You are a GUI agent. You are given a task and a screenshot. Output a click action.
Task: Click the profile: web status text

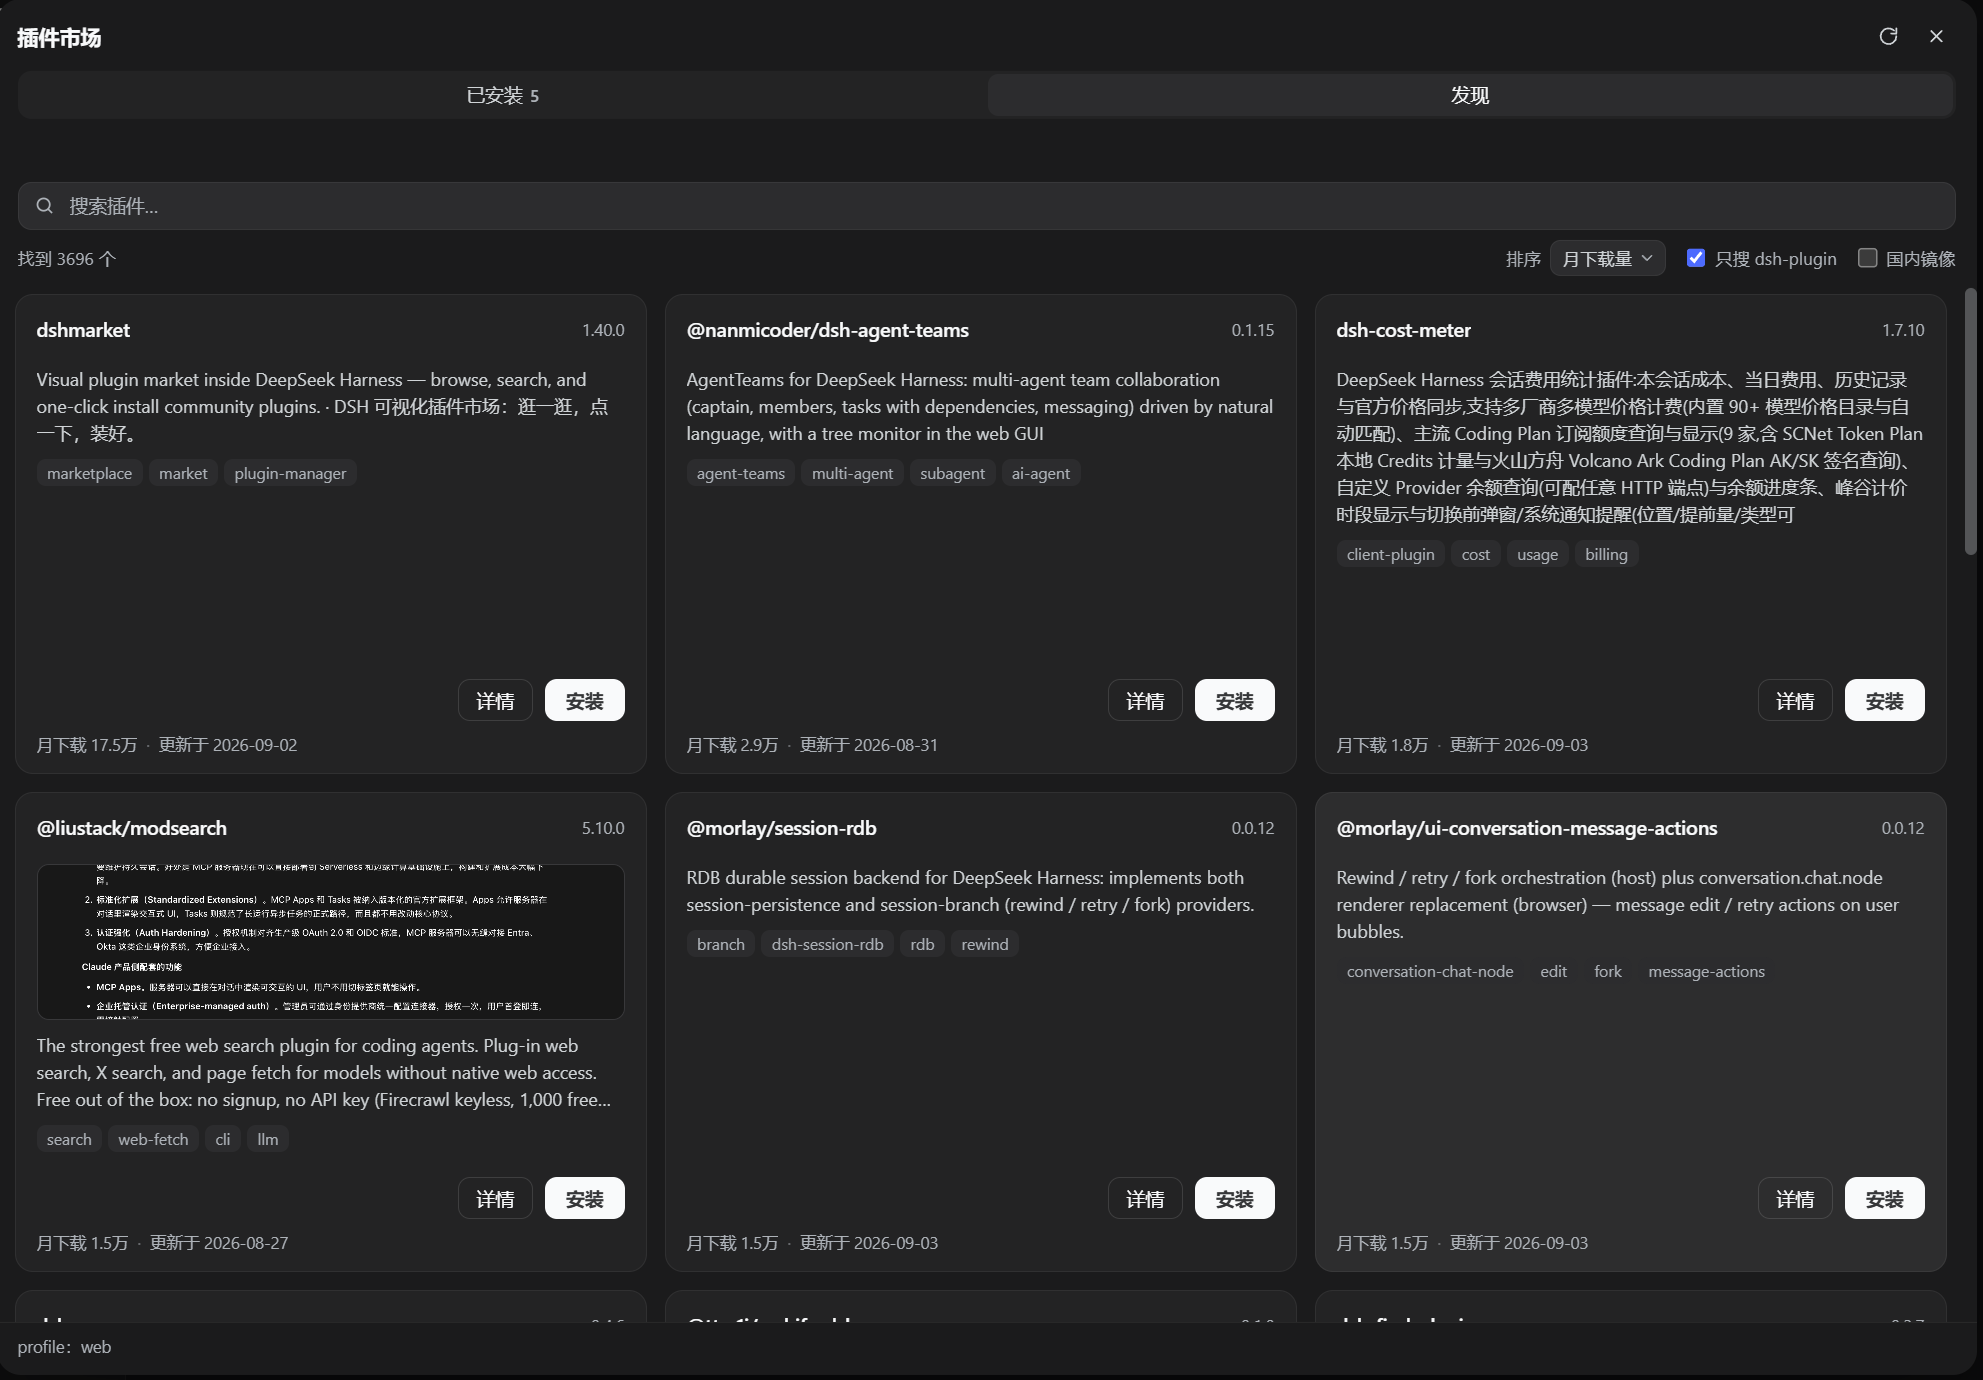pyautogui.click(x=64, y=1347)
